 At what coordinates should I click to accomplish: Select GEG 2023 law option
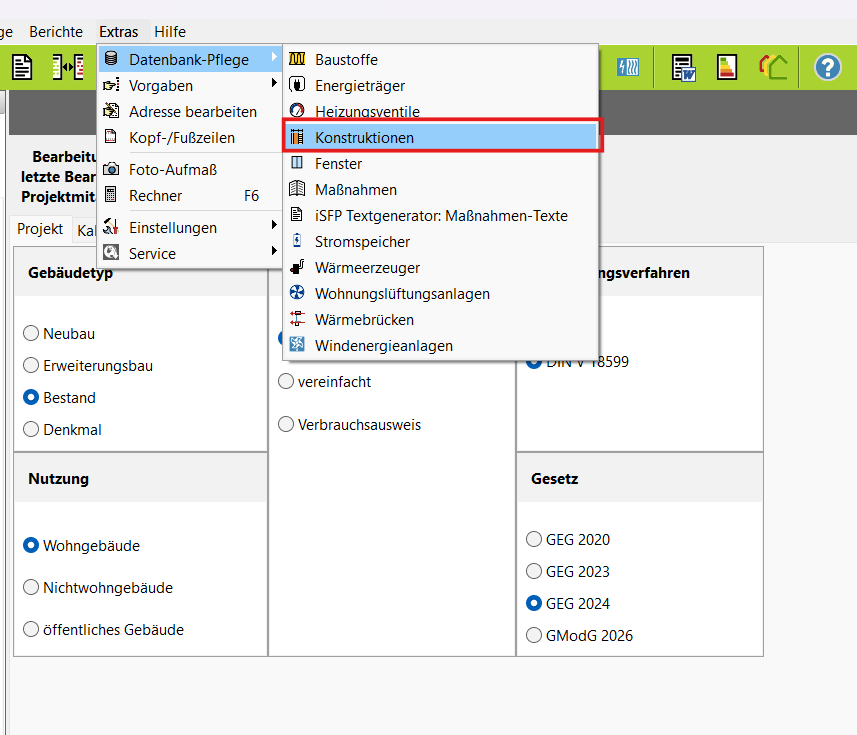click(534, 572)
